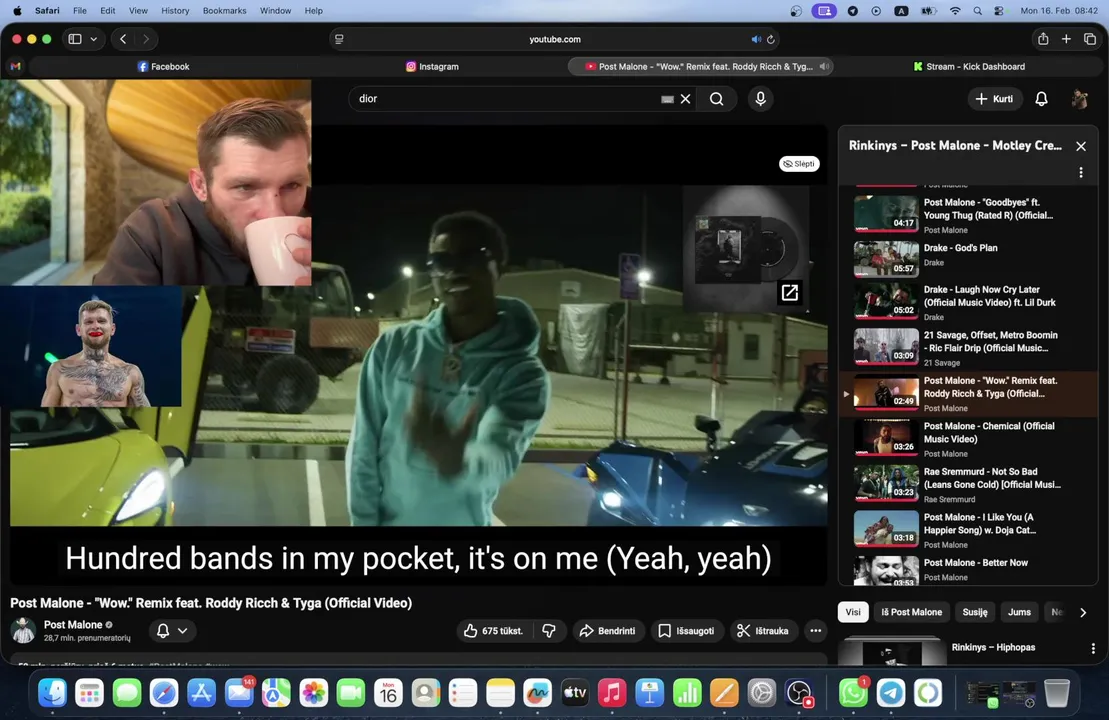This screenshot has height=720, width=1109.
Task: Select the Jums filter chip
Action: click(1019, 612)
